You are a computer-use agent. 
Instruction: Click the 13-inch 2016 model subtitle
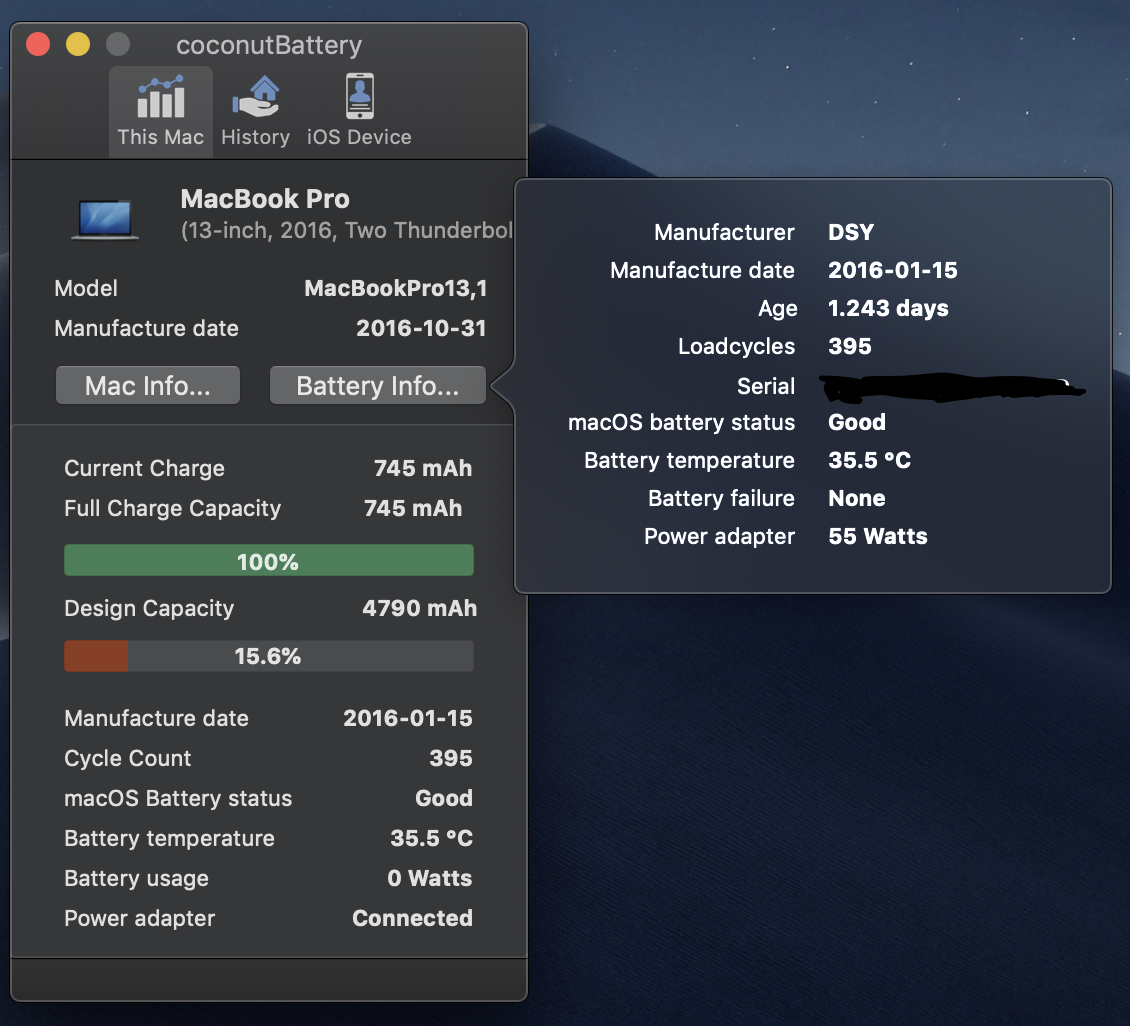(347, 231)
